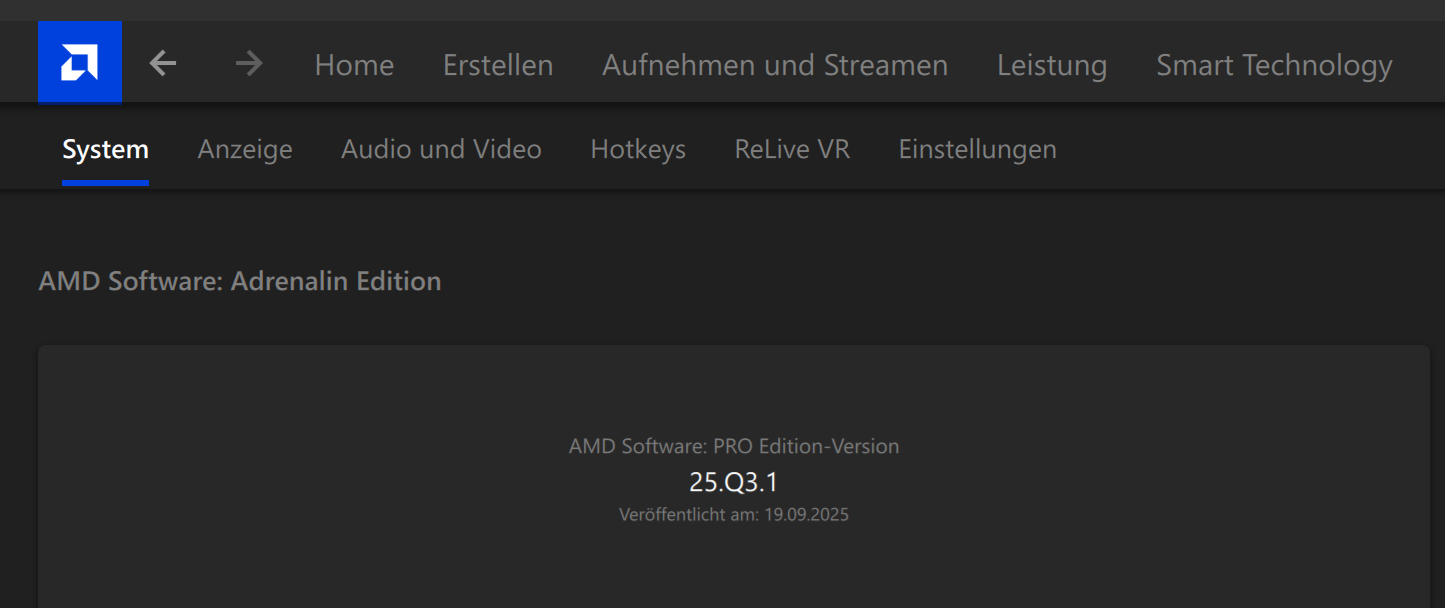Click the Veröffentlicht am release date text
Viewport: 1445px width, 608px height.
pyautogui.click(x=733, y=515)
